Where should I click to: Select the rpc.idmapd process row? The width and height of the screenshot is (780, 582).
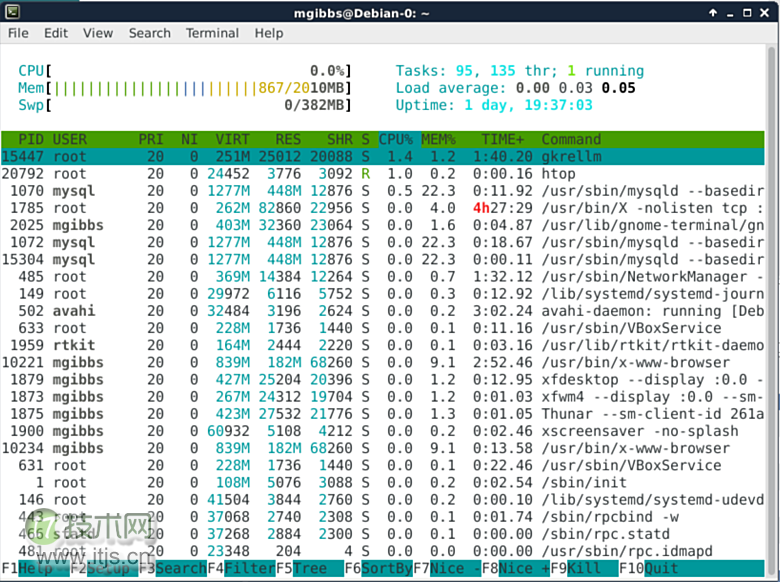(x=383, y=551)
